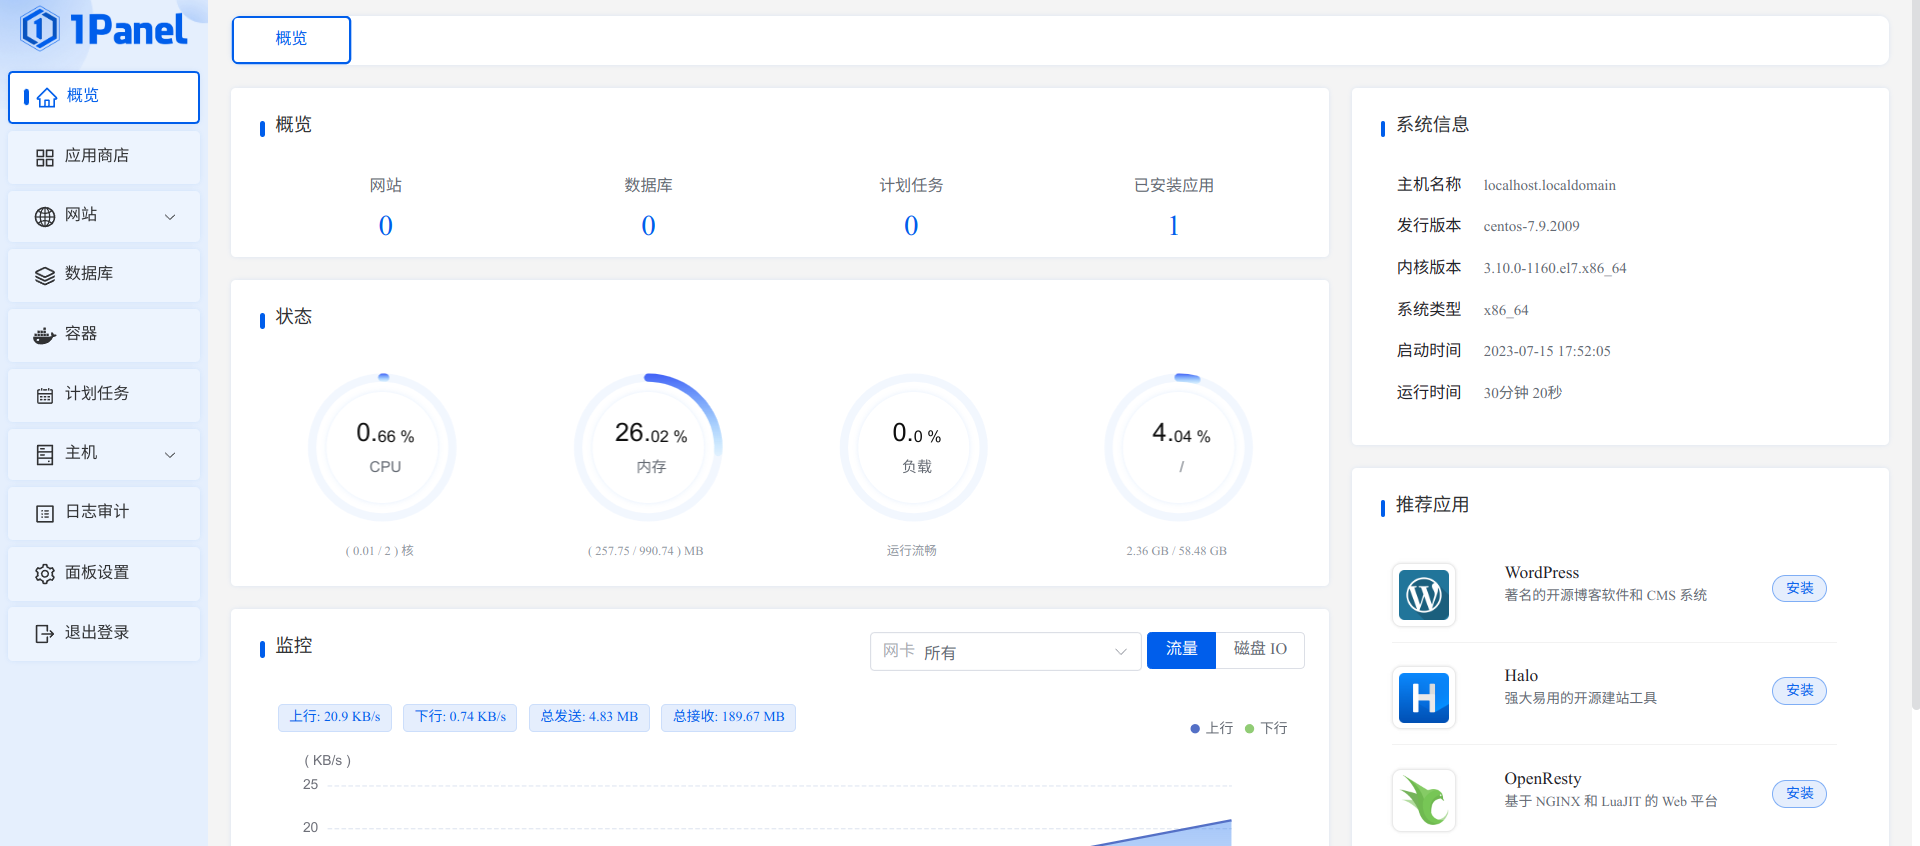The width and height of the screenshot is (1920, 846).
Task: Click the page vertical scrollbar
Action: 1914,355
